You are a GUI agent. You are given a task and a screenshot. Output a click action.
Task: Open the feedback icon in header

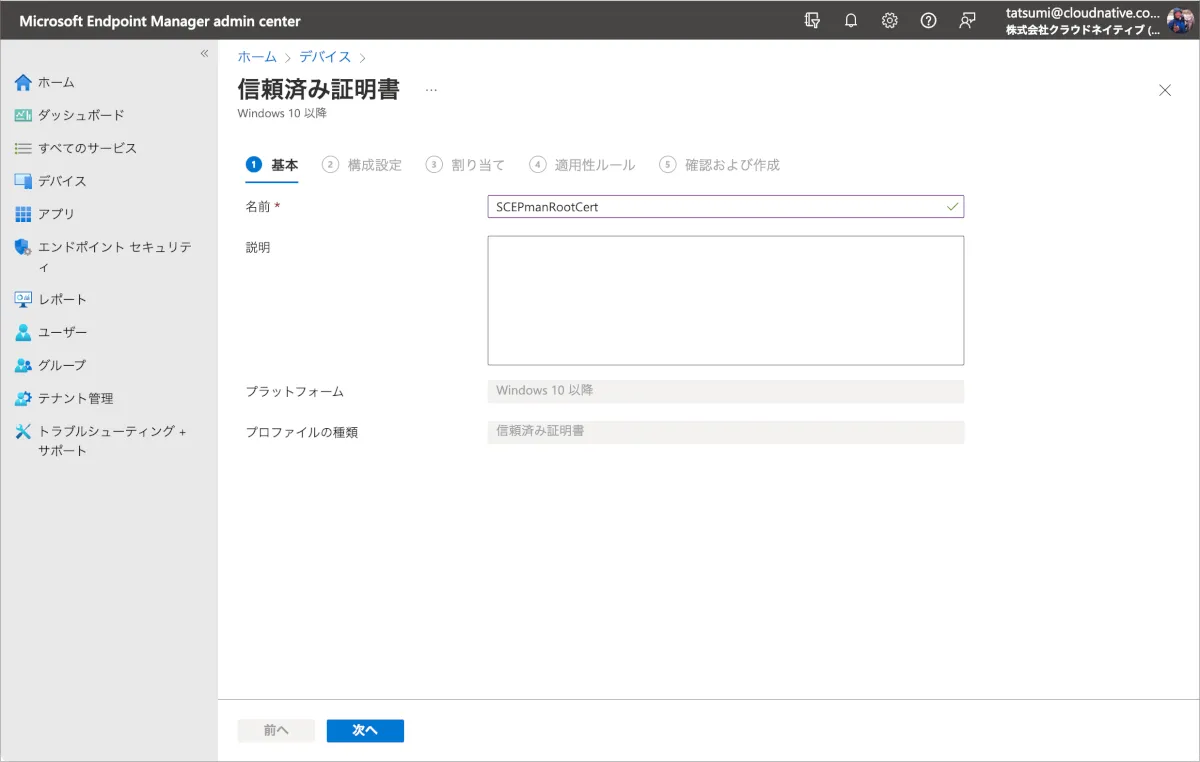[967, 21]
